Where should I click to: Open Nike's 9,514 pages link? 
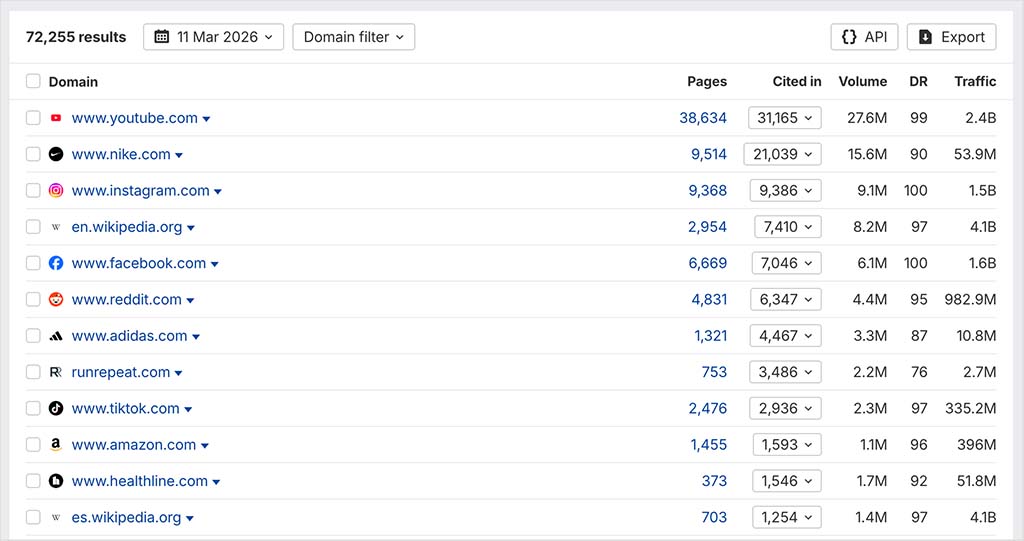click(x=709, y=154)
